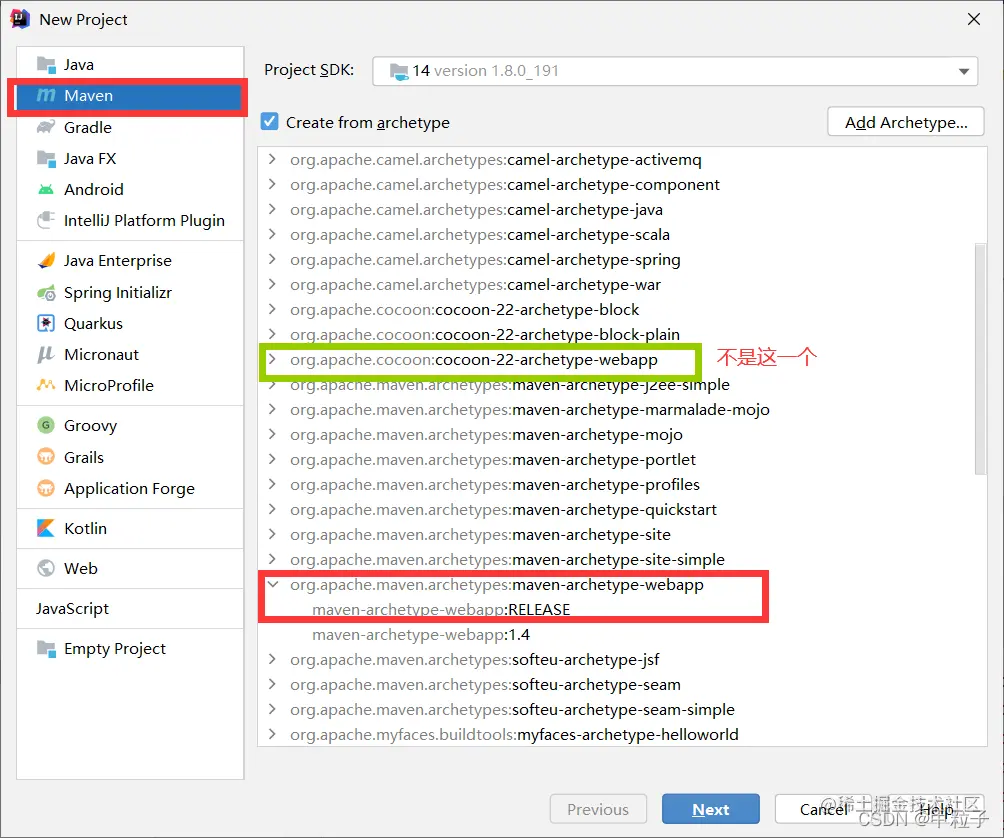Select JavaScript project type
Viewport: 1004px width, 838px height.
[x=130, y=608]
